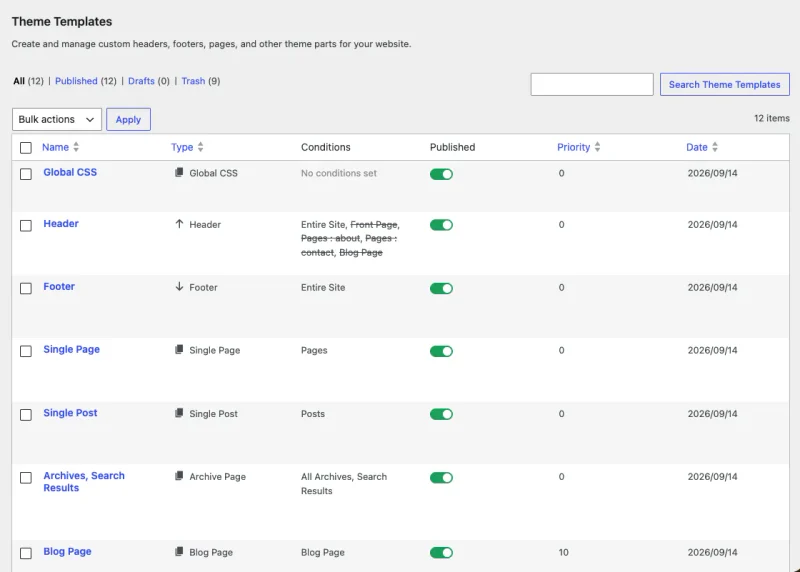The width and height of the screenshot is (800, 572).
Task: Unpublish Single Page via toggle
Action: (441, 351)
